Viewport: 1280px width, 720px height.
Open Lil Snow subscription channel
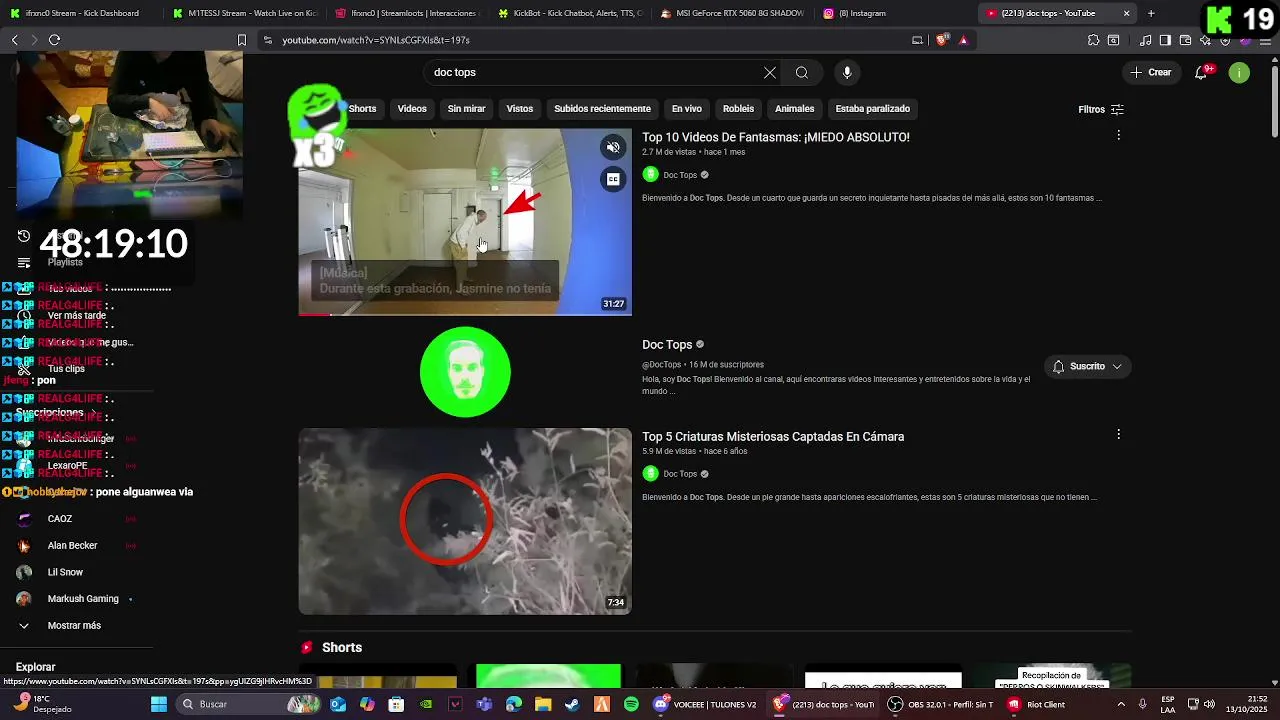click(x=65, y=572)
